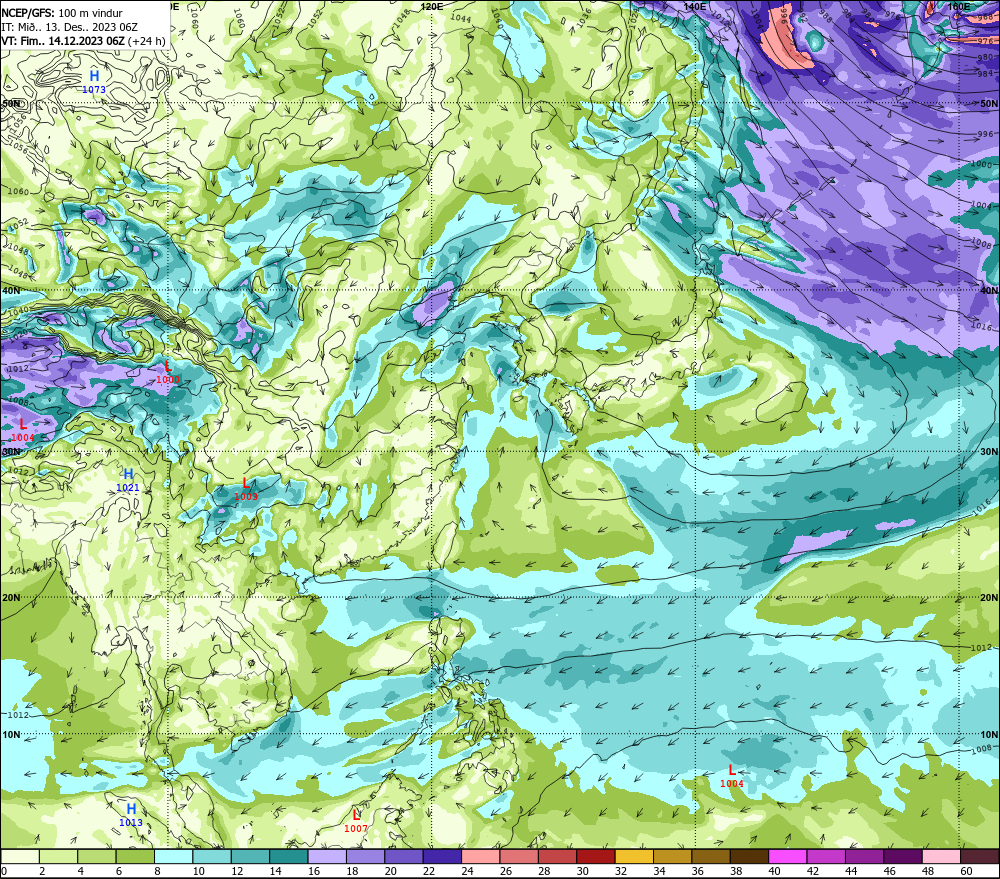The image size is (1000, 879).
Task: Click the legend value 16
Action: (x=314, y=871)
